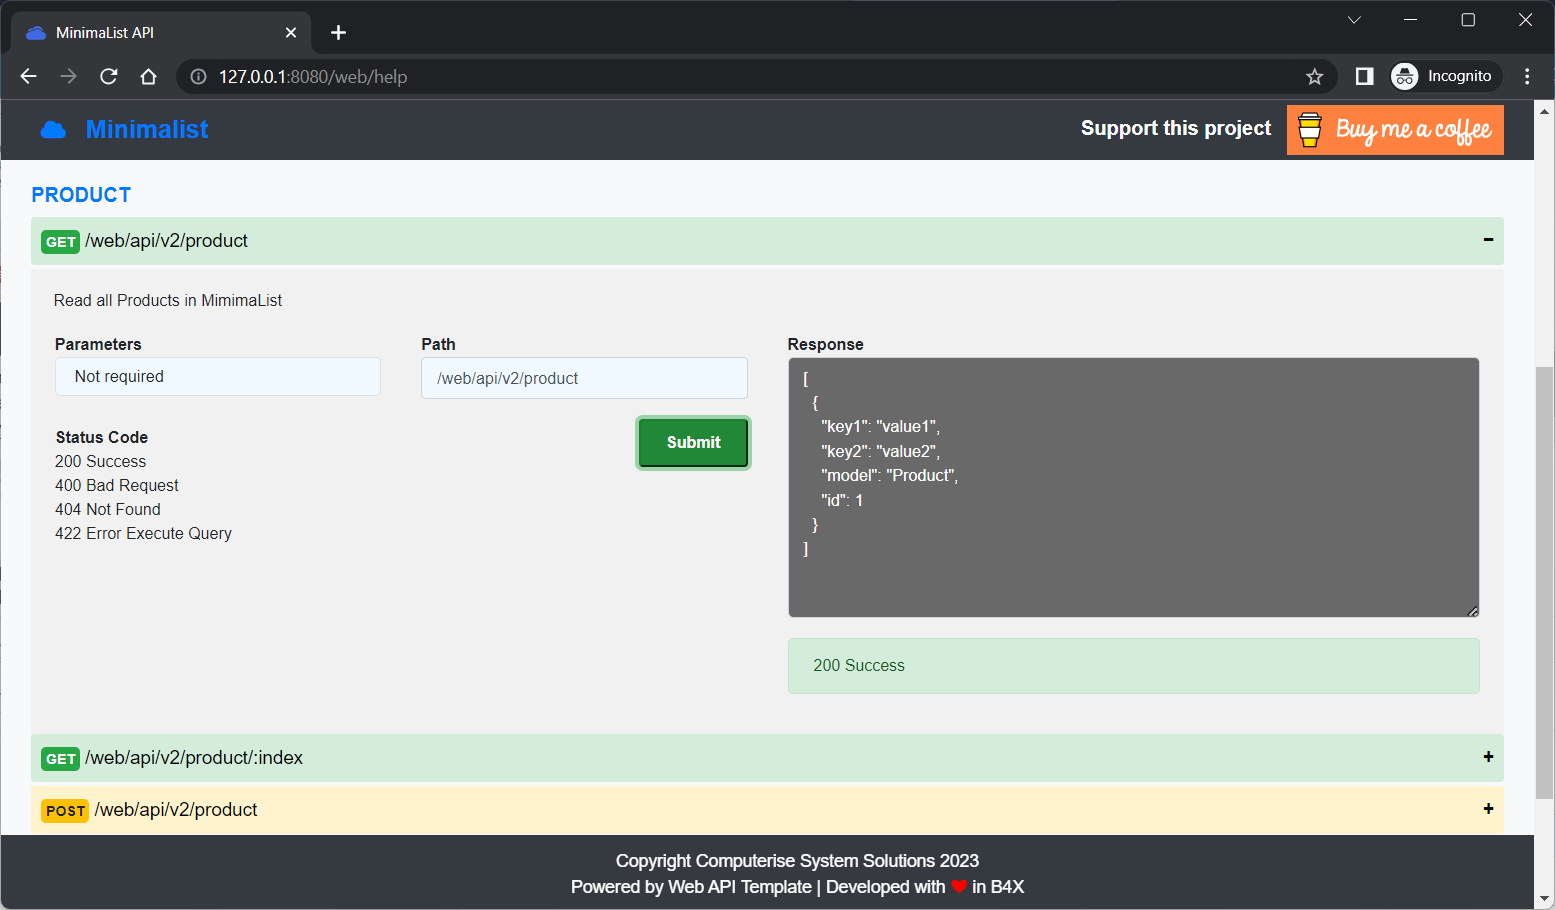This screenshot has height=910, width=1555.
Task: Click the Buy me a coffee button
Action: click(x=1395, y=130)
